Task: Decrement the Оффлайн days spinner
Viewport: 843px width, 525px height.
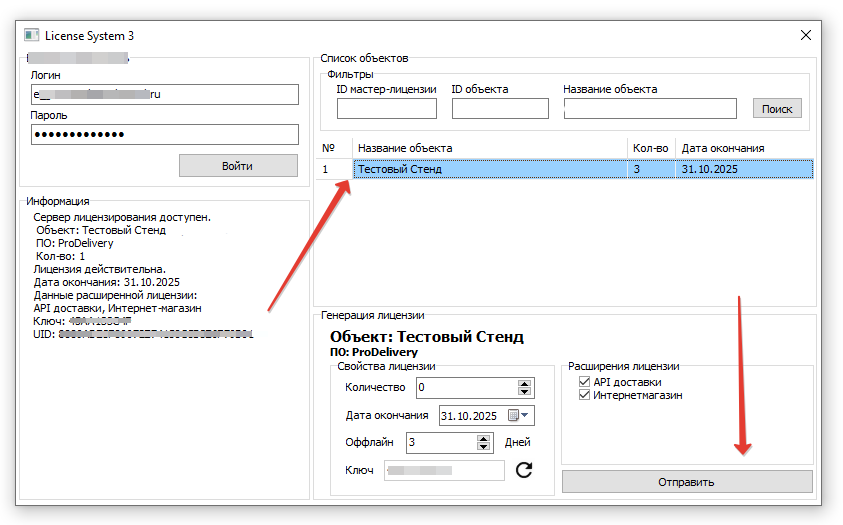Action: click(484, 446)
